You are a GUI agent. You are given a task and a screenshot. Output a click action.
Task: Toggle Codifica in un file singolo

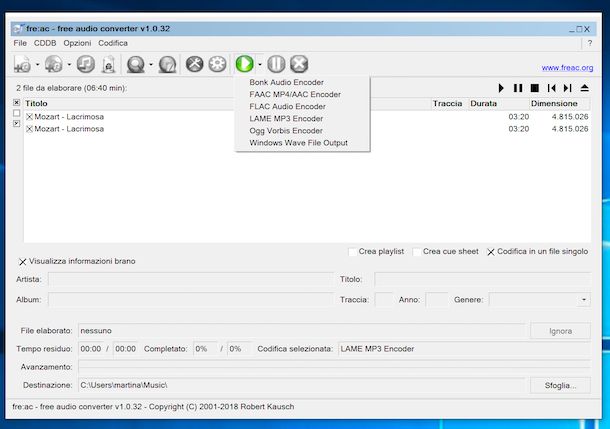[x=490, y=252]
